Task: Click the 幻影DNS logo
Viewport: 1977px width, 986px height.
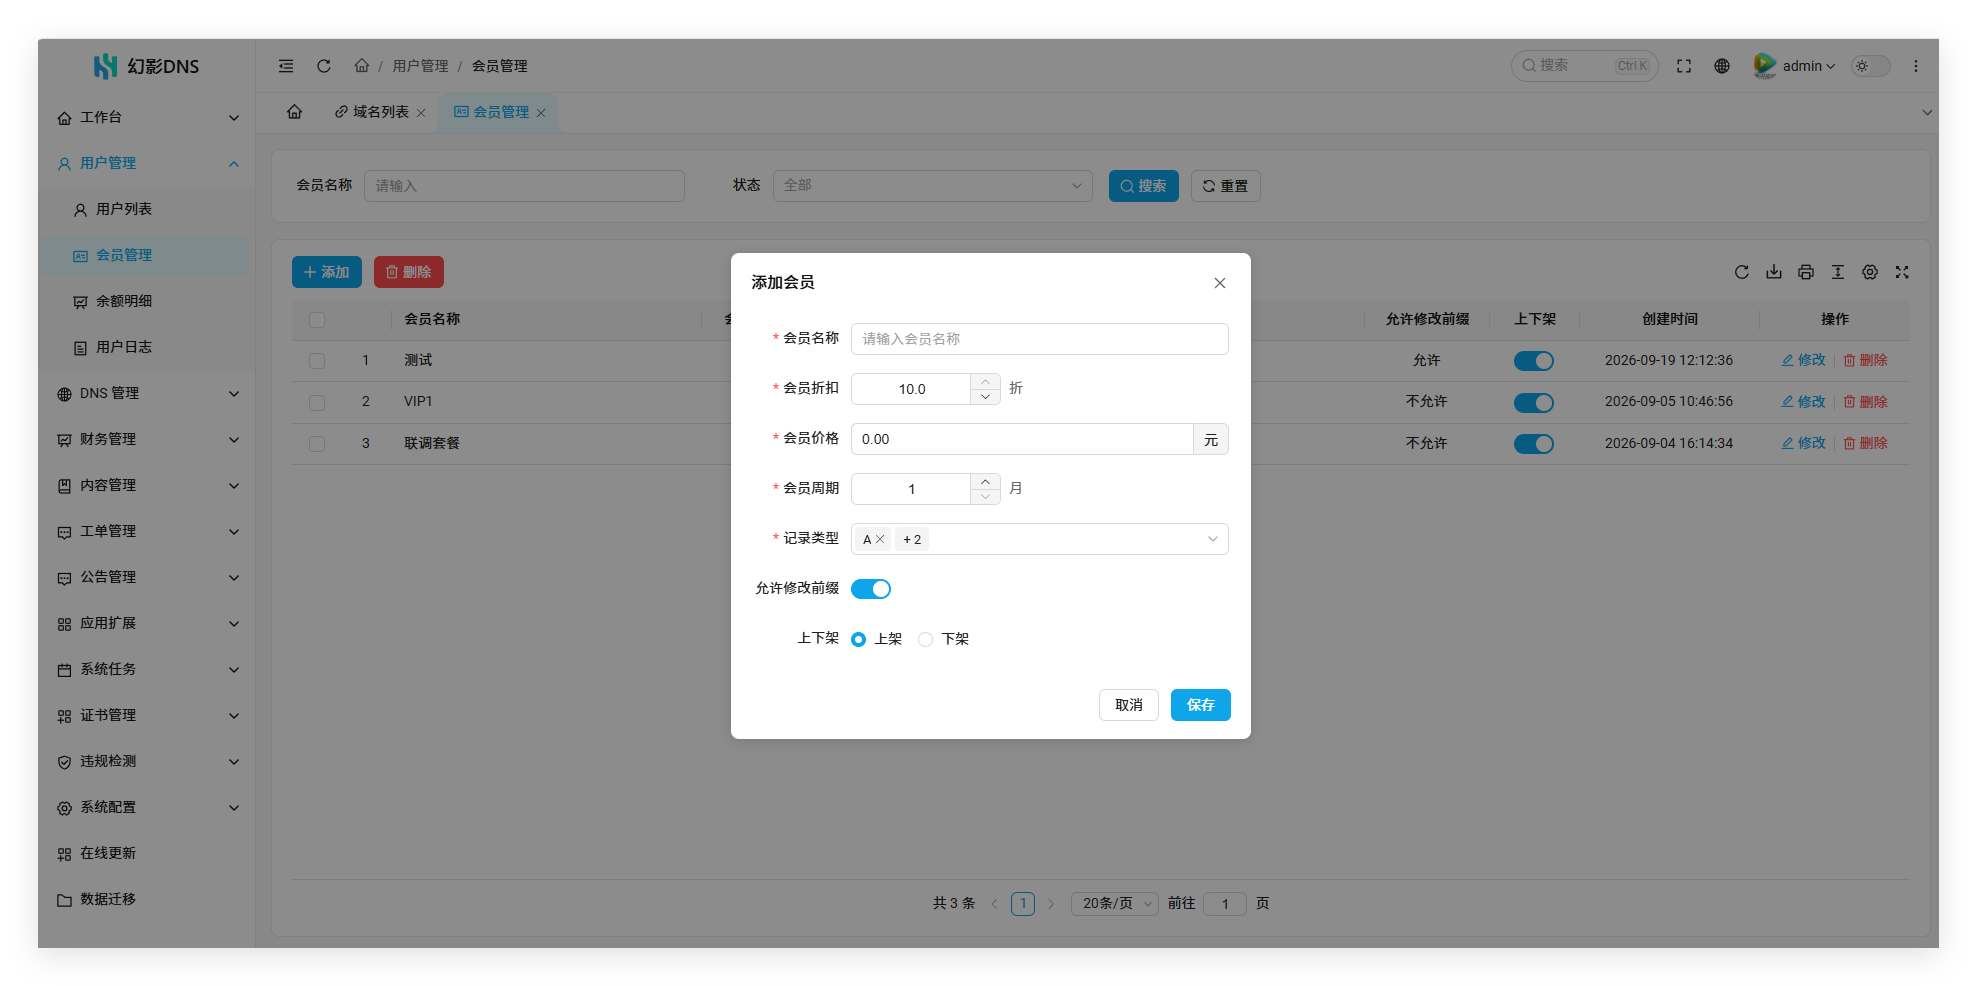Action: pyautogui.click(x=147, y=66)
